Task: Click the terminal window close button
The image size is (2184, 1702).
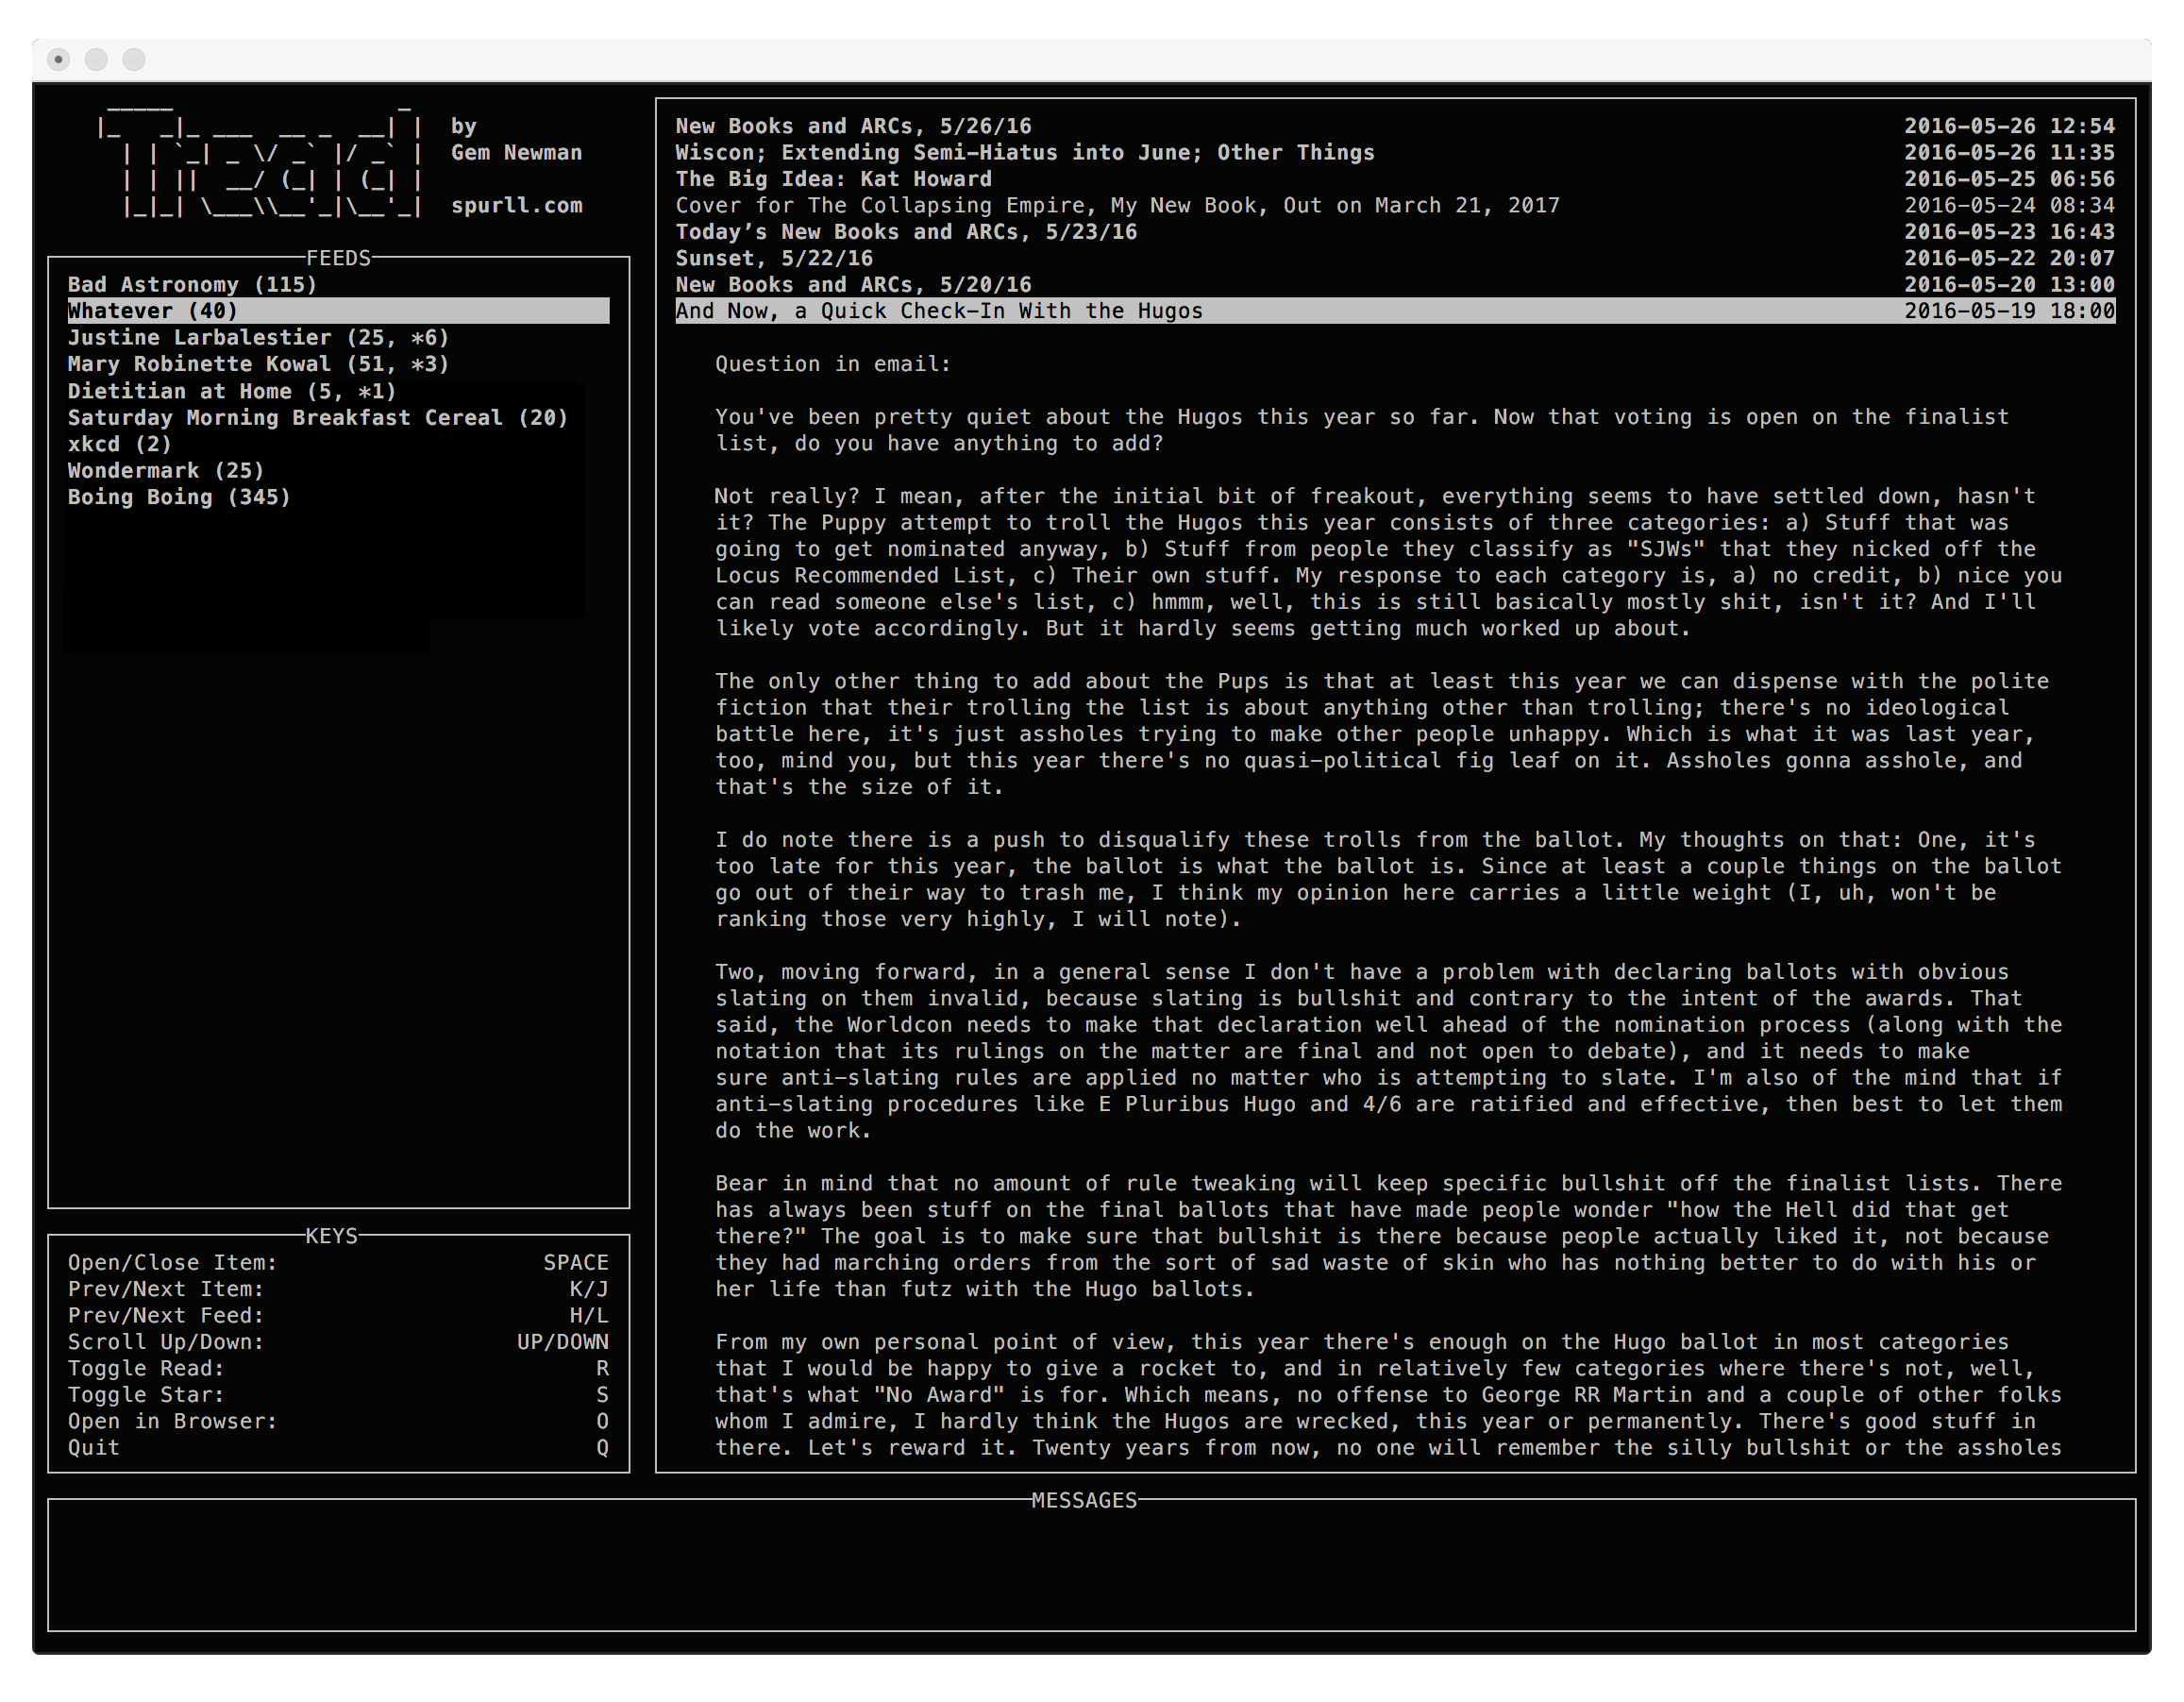Action: coord(59,60)
